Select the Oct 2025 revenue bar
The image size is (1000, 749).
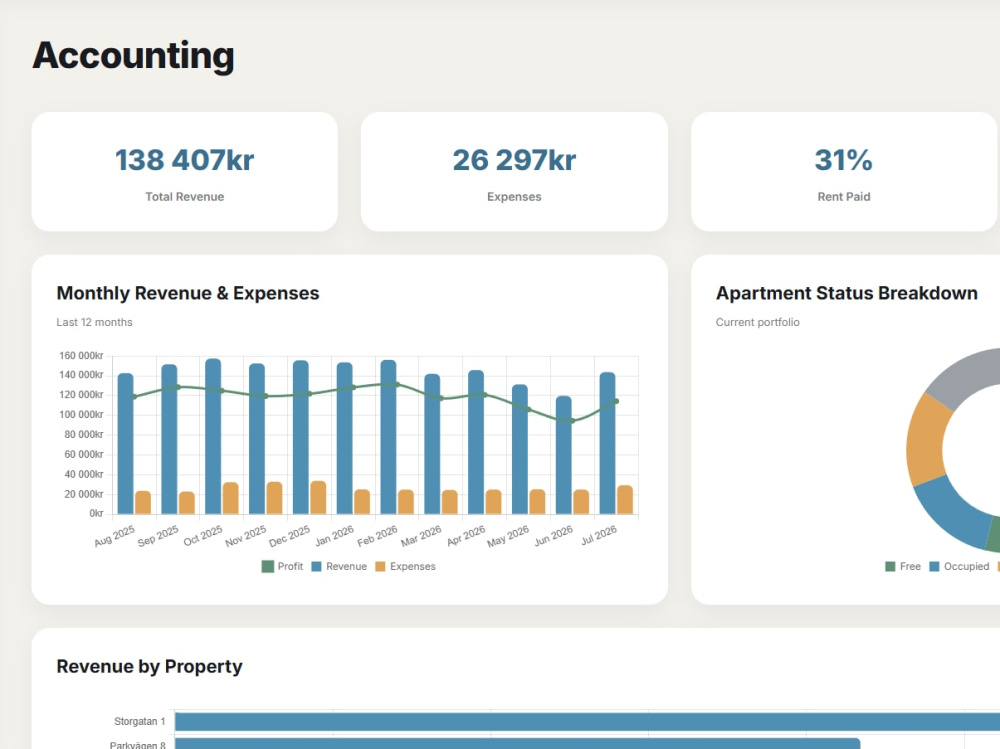click(213, 436)
